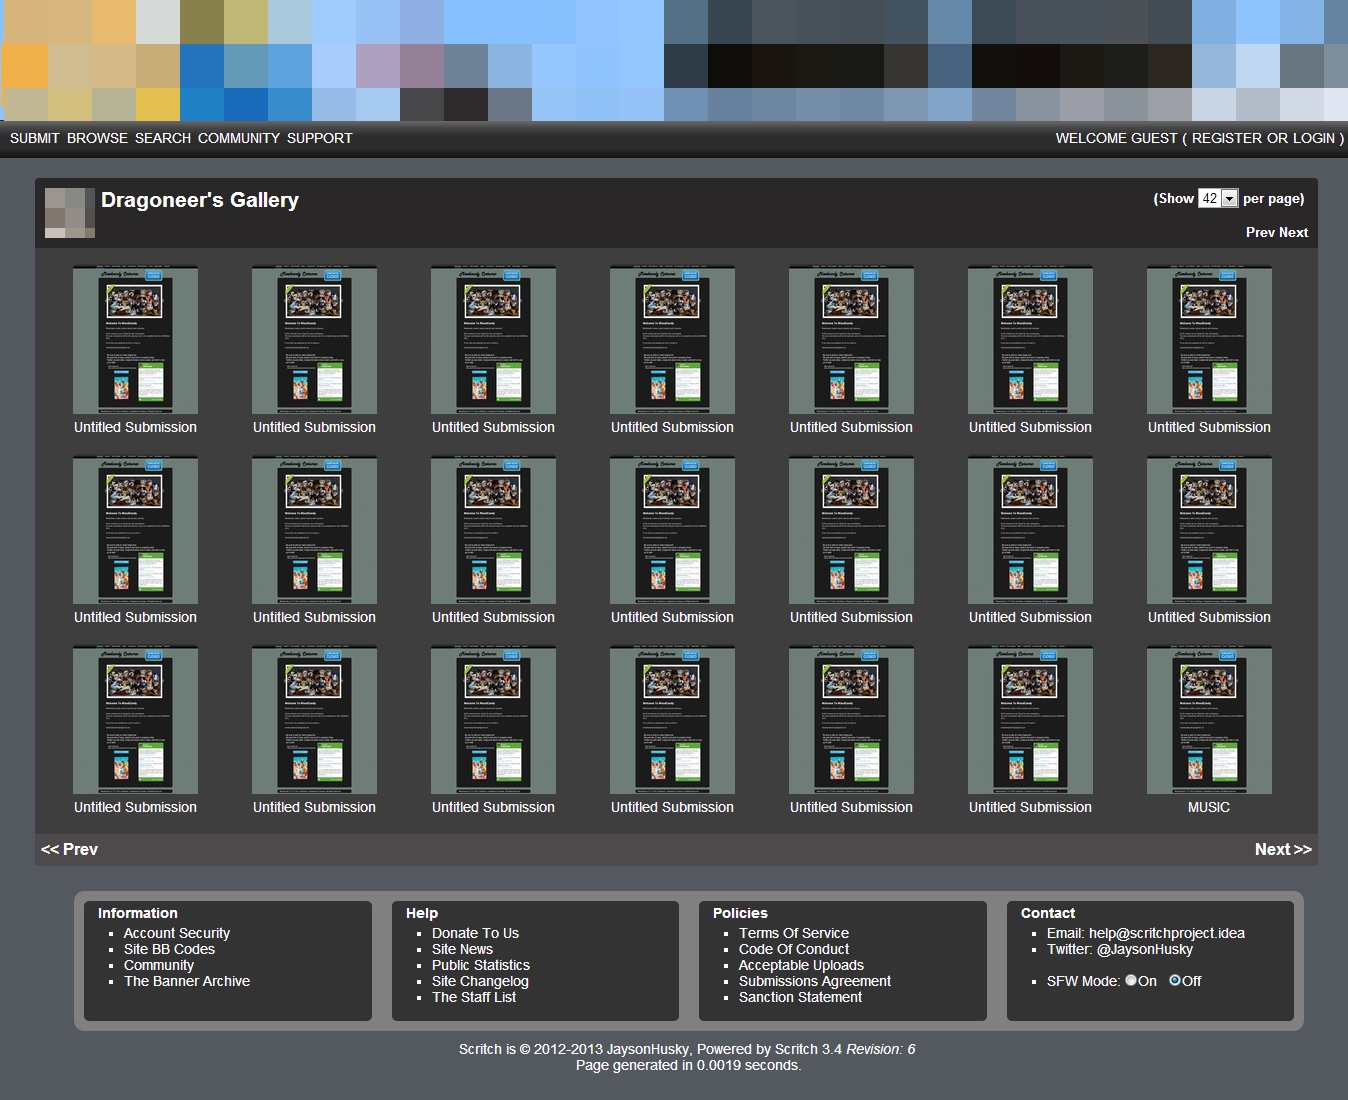Screen dimensions: 1348x1100
Task: Go to next page using bottom Next >>
Action: click(x=1282, y=849)
